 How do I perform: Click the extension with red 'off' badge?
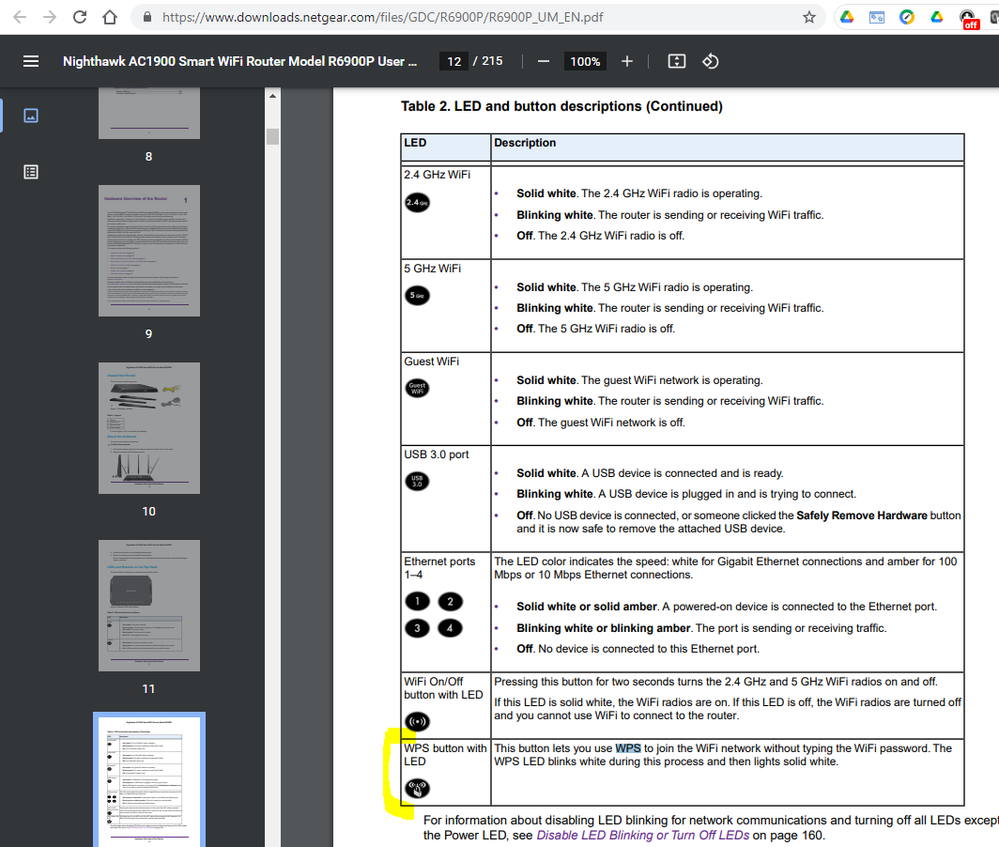[x=968, y=18]
